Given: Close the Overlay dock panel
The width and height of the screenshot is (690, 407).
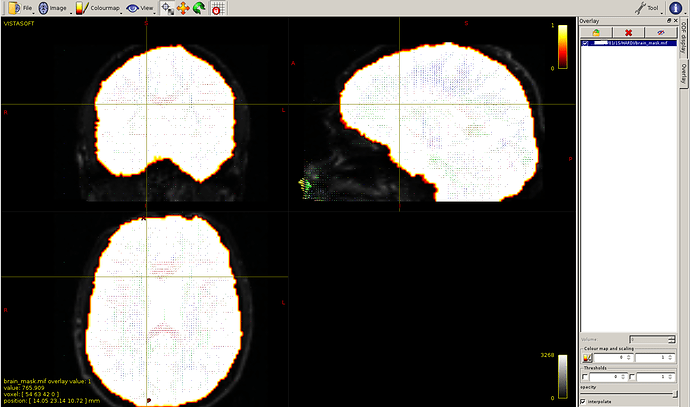Looking at the screenshot, I should (x=675, y=21).
